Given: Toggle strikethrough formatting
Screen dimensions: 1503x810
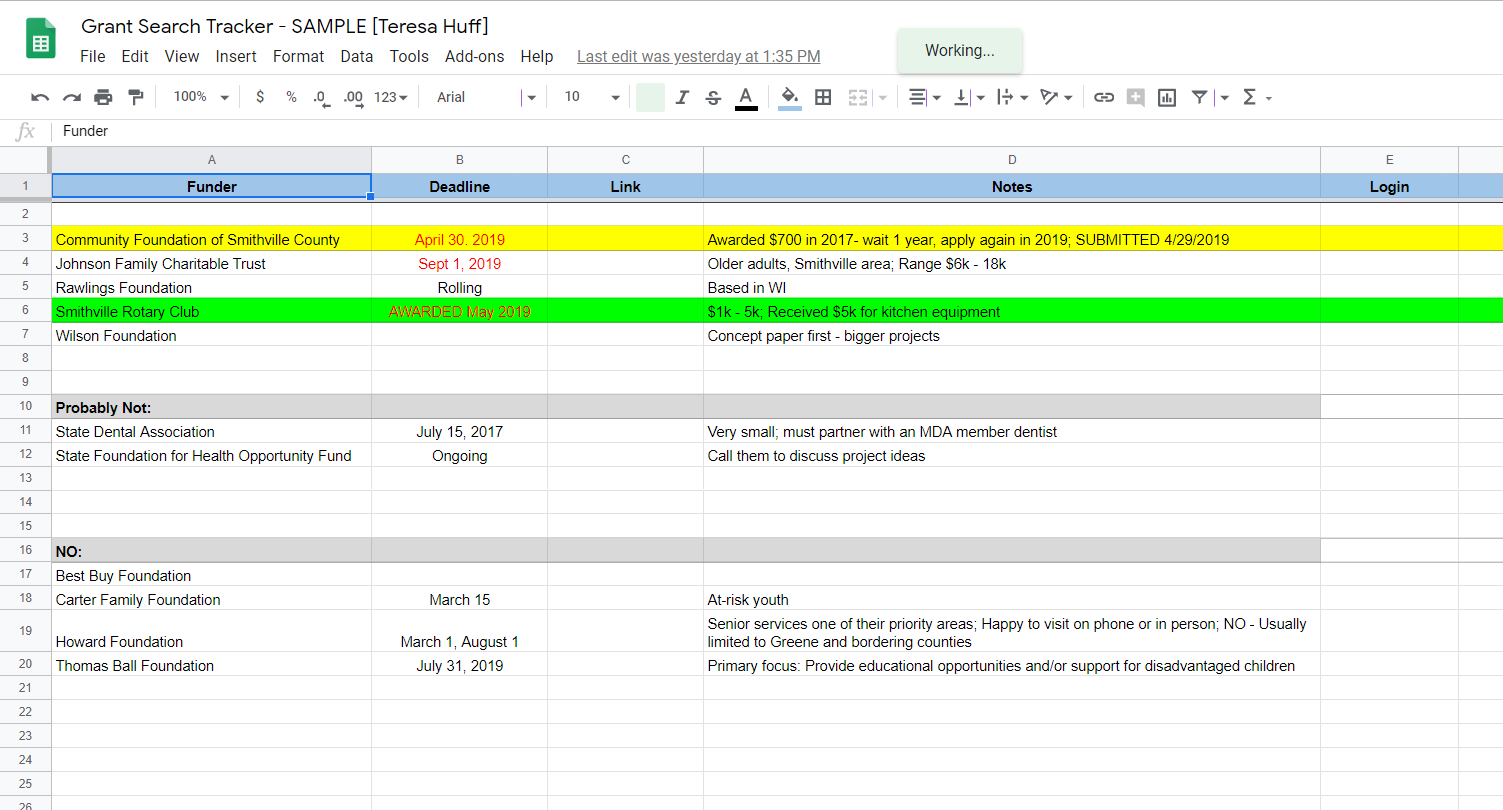Looking at the screenshot, I should click(x=713, y=97).
